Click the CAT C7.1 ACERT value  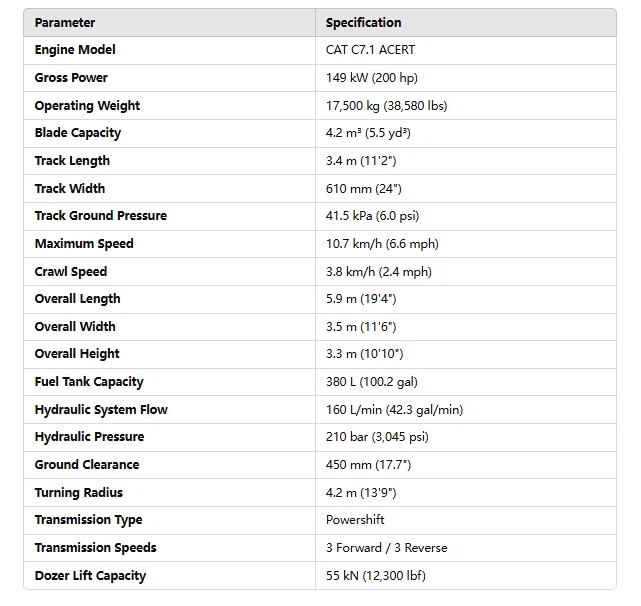pos(370,50)
